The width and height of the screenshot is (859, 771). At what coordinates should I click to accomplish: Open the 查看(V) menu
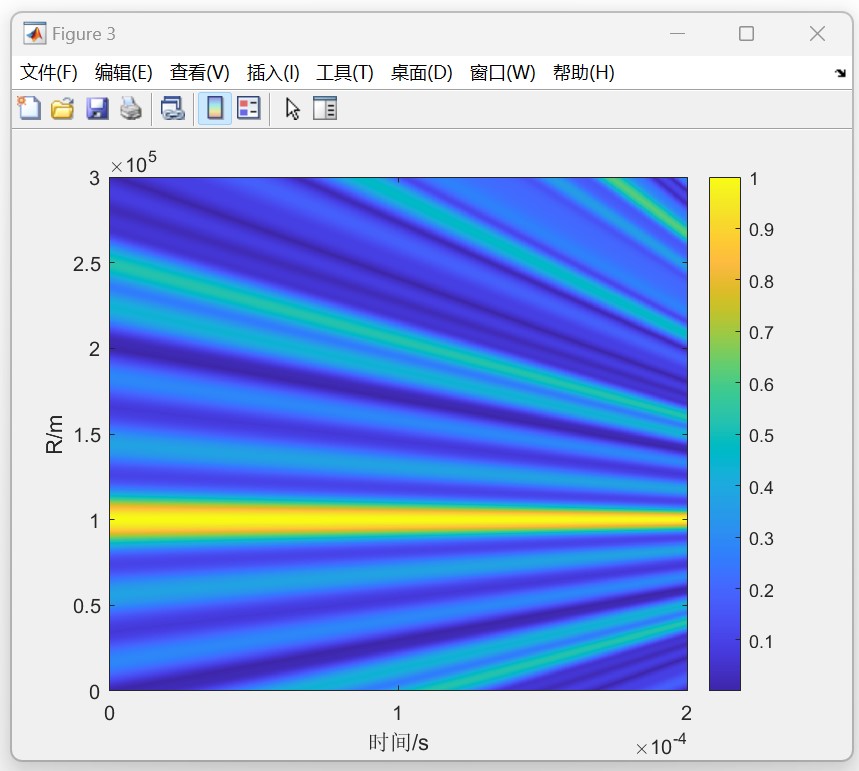[199, 72]
